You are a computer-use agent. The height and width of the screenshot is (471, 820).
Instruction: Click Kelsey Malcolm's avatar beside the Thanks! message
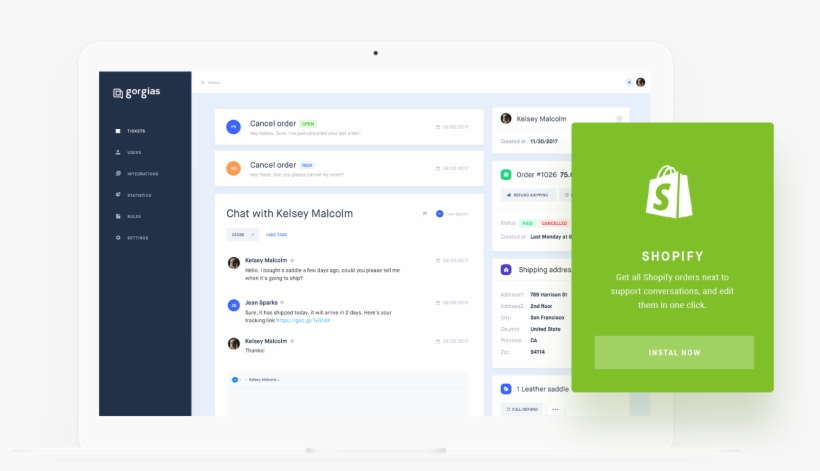234,343
